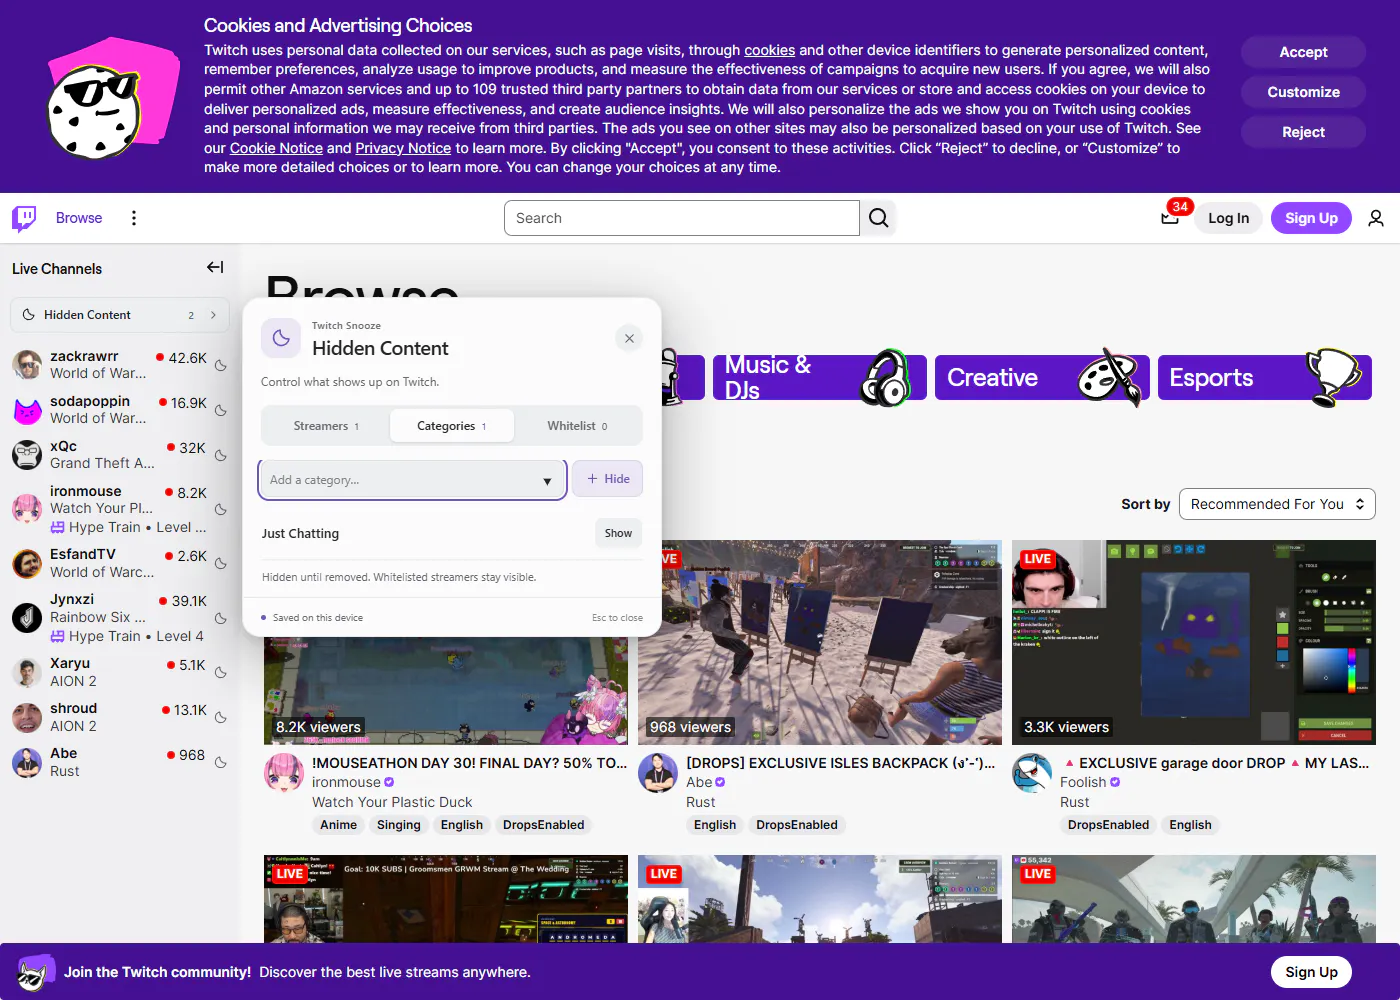Click Foolish channel avatar under stream
The width and height of the screenshot is (1400, 1000).
pos(1032,774)
